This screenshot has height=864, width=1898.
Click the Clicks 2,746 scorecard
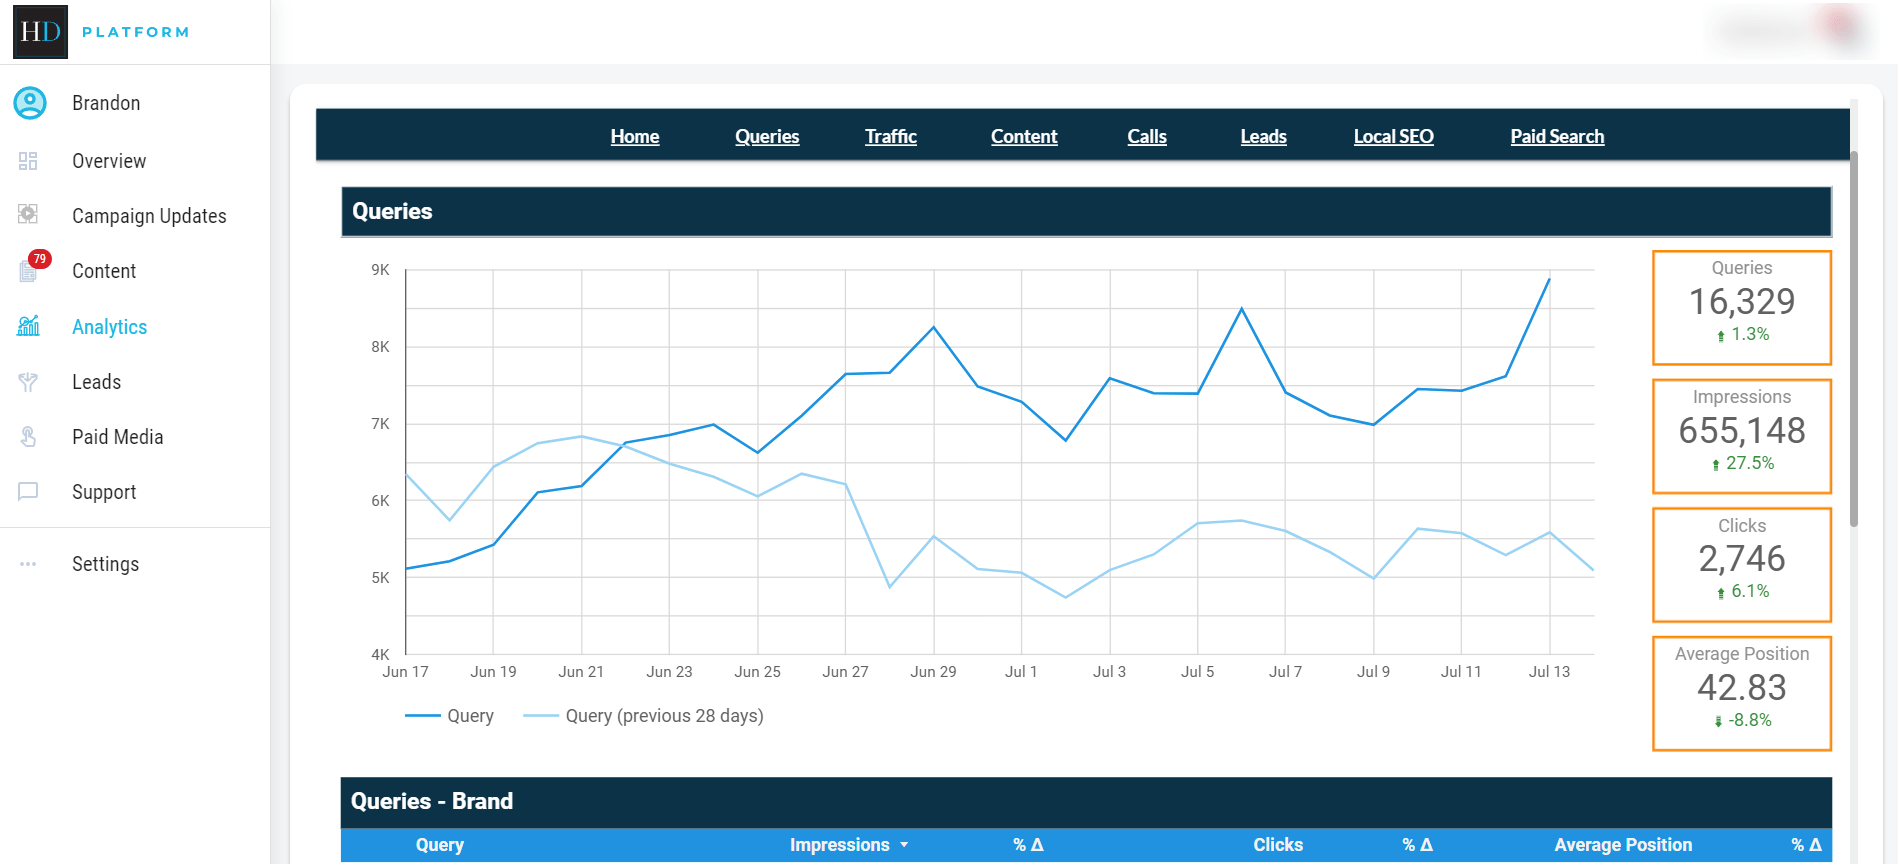coord(1742,565)
